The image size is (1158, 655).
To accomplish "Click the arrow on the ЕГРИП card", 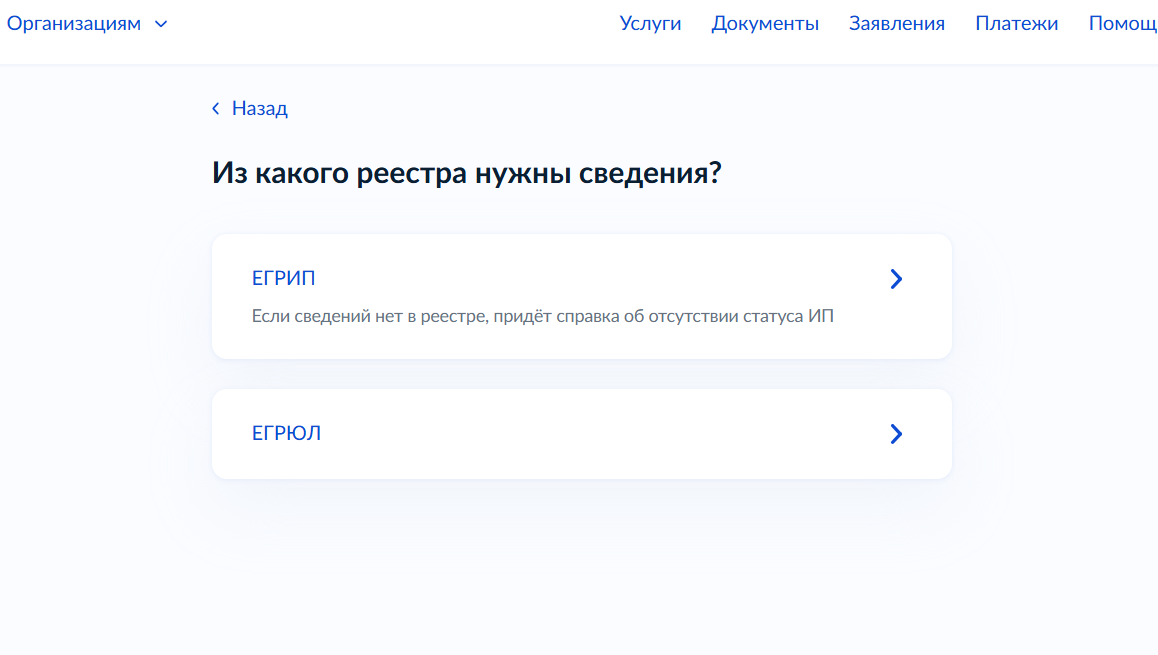I will click(896, 279).
